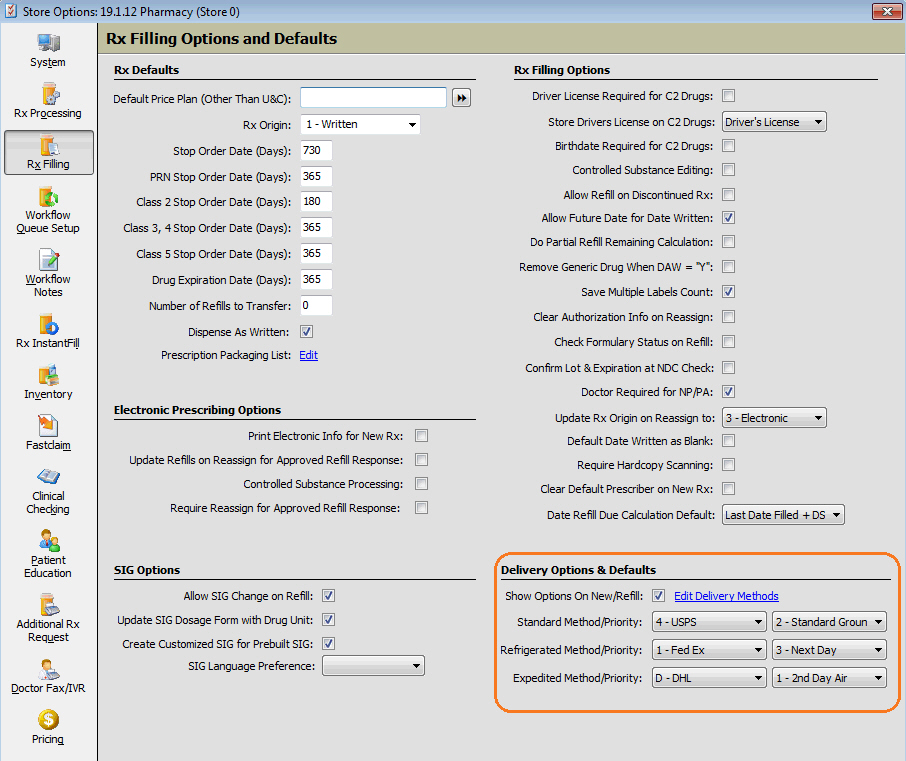906x761 pixels.
Task: Uncheck Dispense As Written checkbox
Action: [308, 332]
